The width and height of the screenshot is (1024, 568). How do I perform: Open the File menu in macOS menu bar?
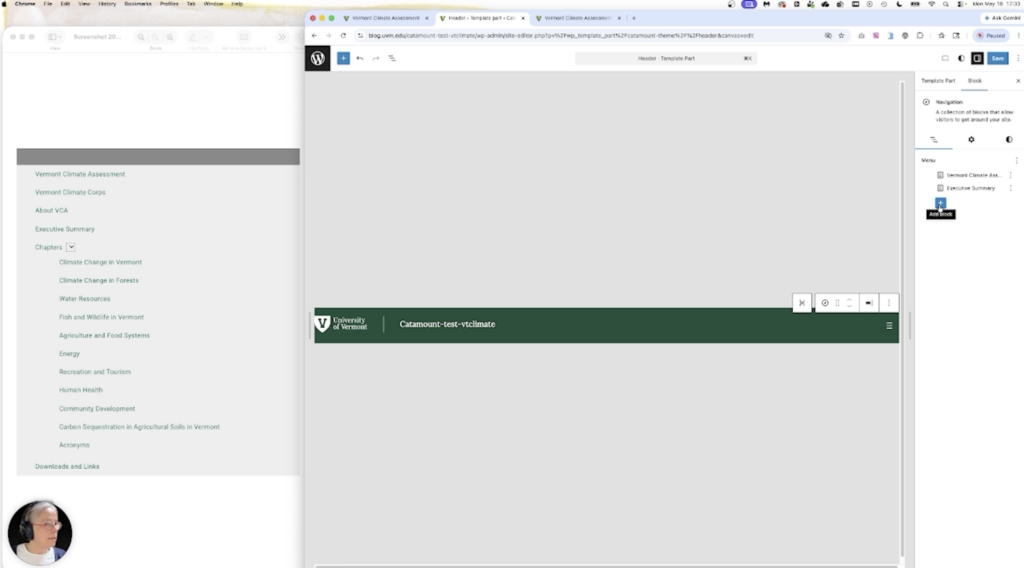[48, 4]
